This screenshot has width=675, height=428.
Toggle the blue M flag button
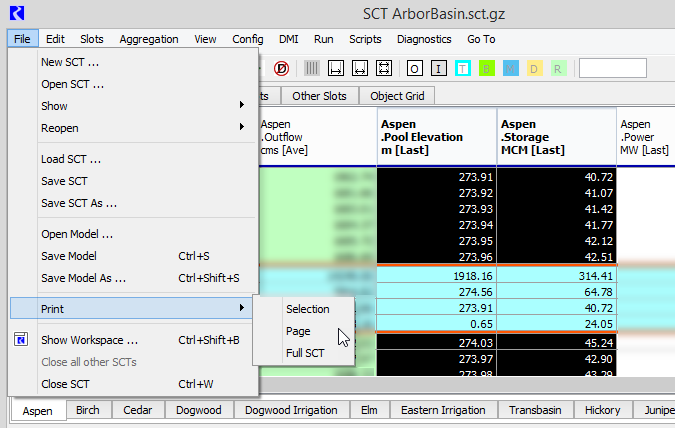tap(511, 68)
